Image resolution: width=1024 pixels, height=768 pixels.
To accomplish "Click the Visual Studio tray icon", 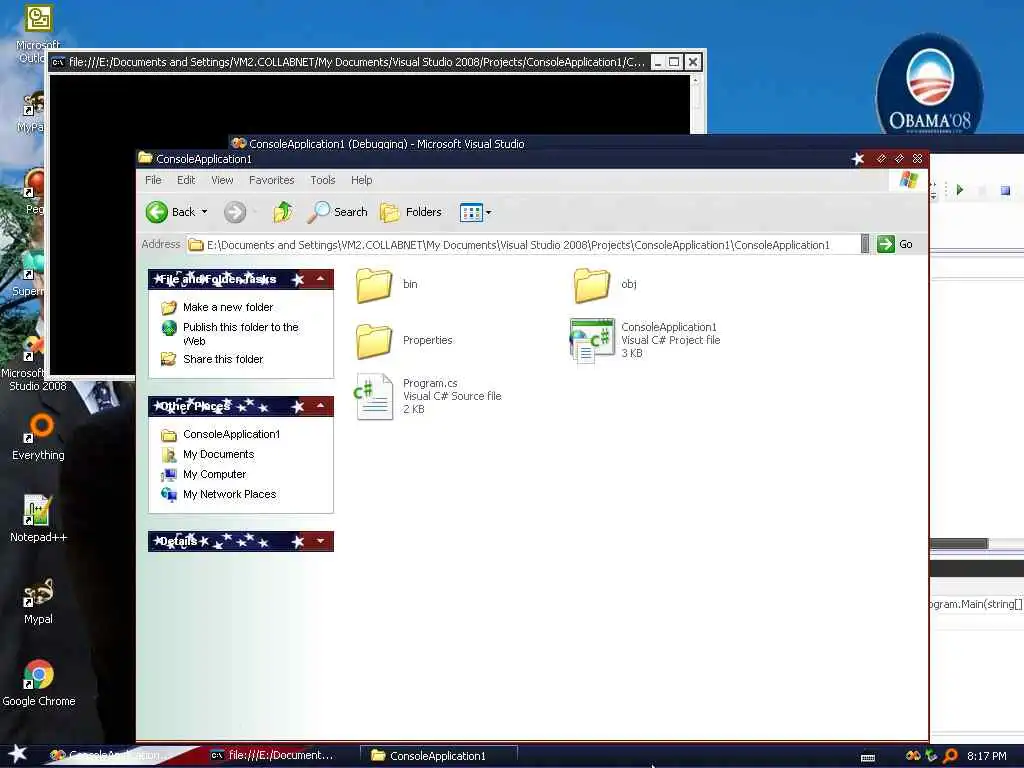I will click(x=913, y=756).
